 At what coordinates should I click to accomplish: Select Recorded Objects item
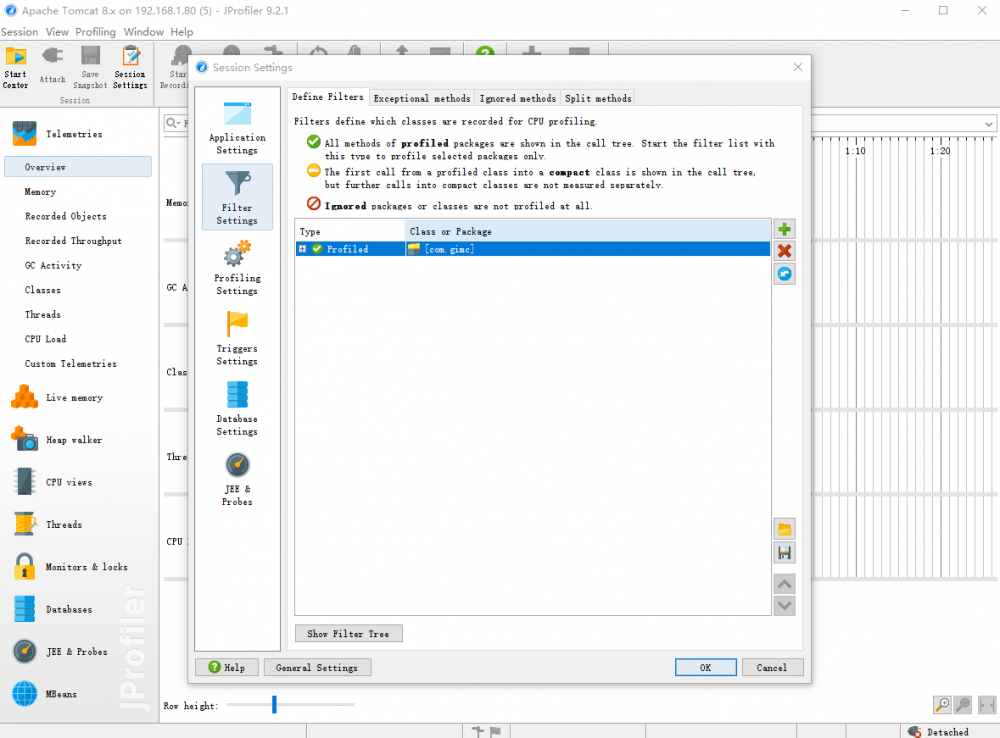click(x=66, y=216)
